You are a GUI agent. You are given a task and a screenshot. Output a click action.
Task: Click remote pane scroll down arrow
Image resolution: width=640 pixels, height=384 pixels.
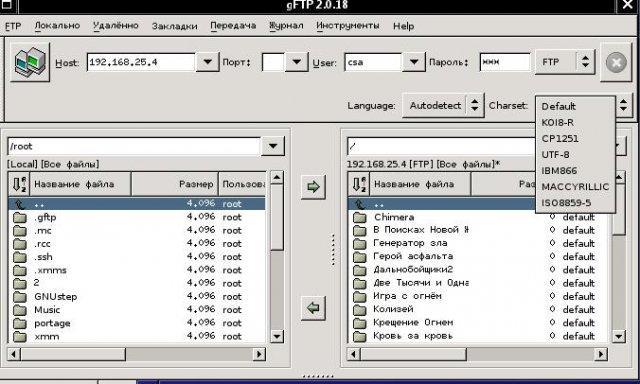(x=619, y=336)
